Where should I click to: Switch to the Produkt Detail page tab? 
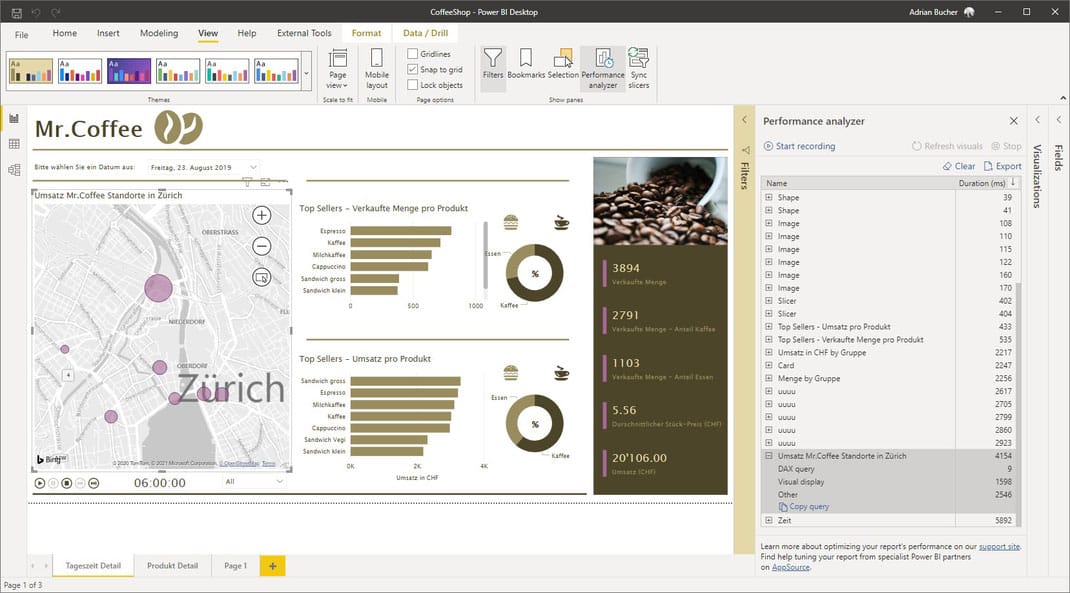pyautogui.click(x=172, y=565)
